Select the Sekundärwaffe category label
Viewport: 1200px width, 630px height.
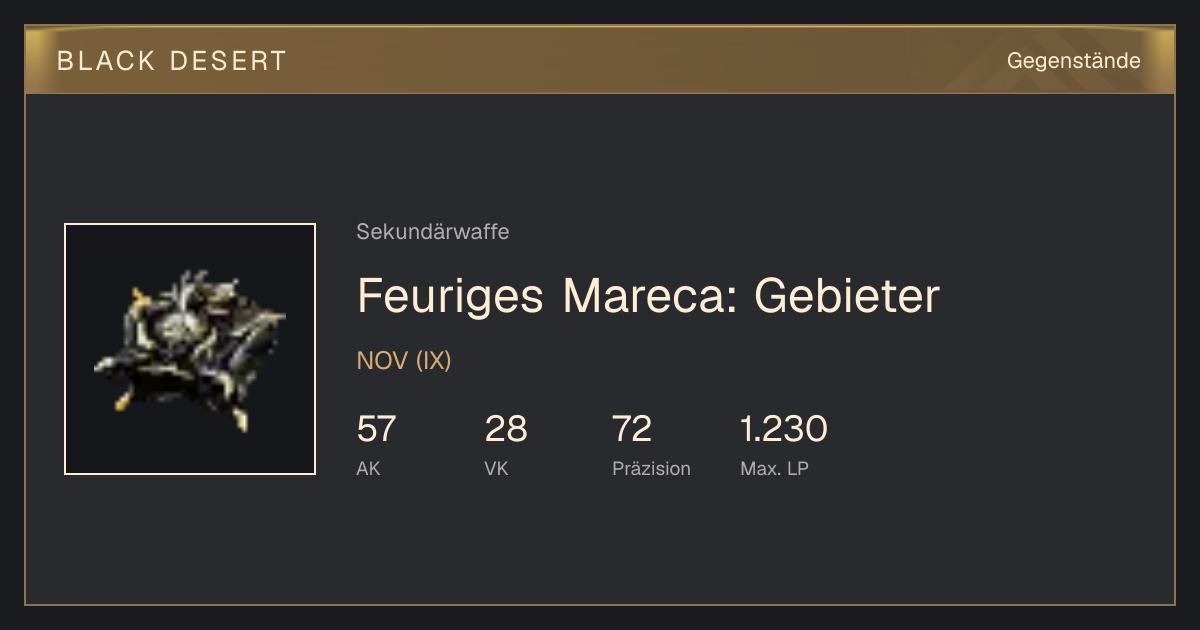click(432, 232)
